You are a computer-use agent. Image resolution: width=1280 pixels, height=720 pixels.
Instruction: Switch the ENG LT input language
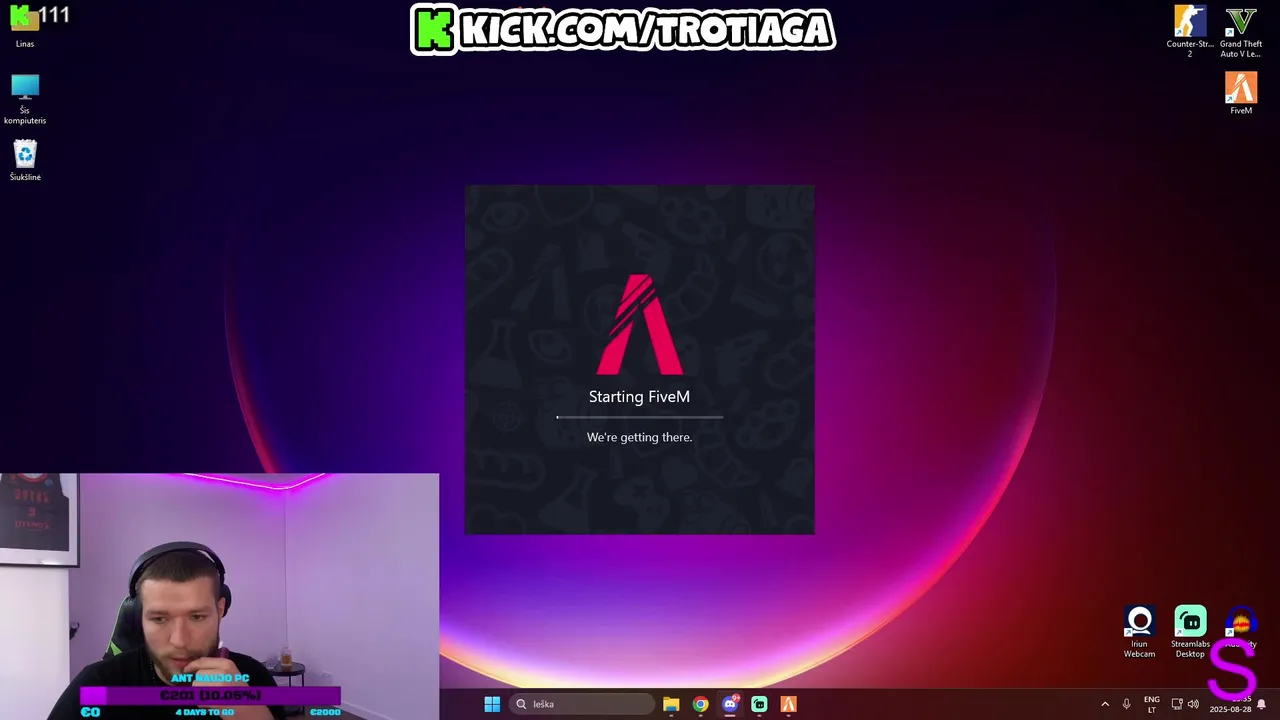click(x=1152, y=704)
